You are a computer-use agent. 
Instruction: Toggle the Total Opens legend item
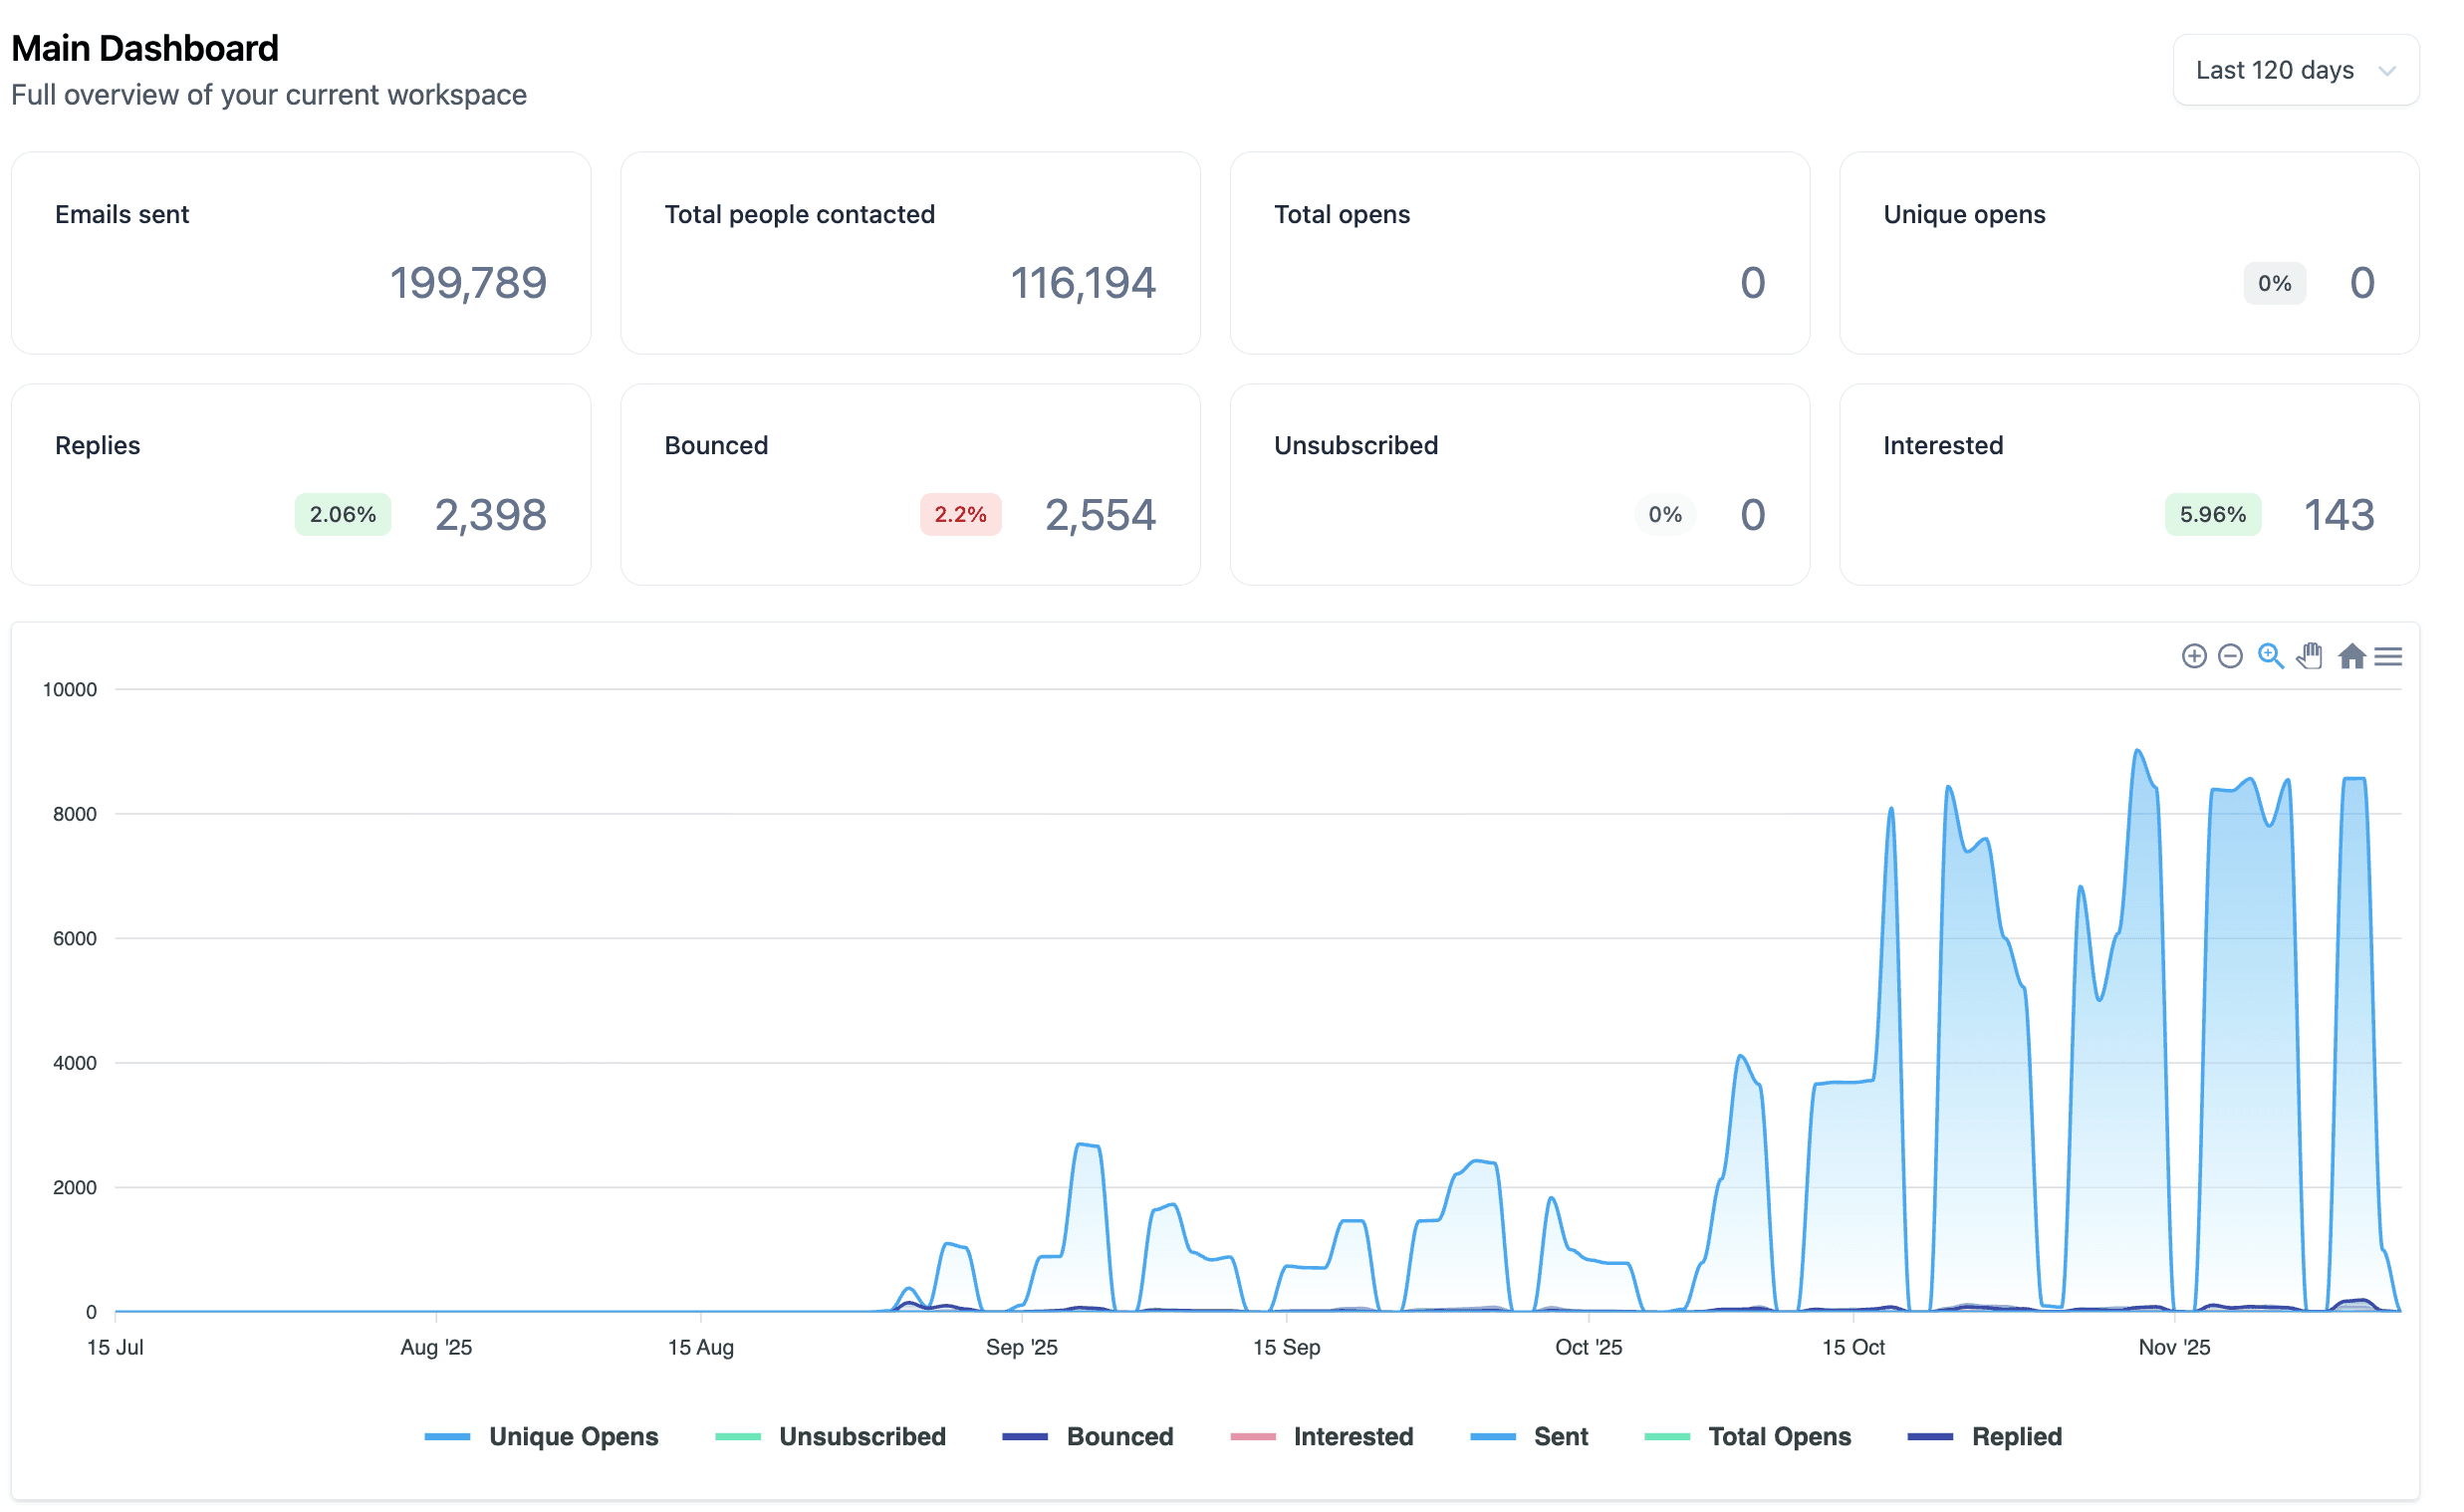click(1747, 1436)
